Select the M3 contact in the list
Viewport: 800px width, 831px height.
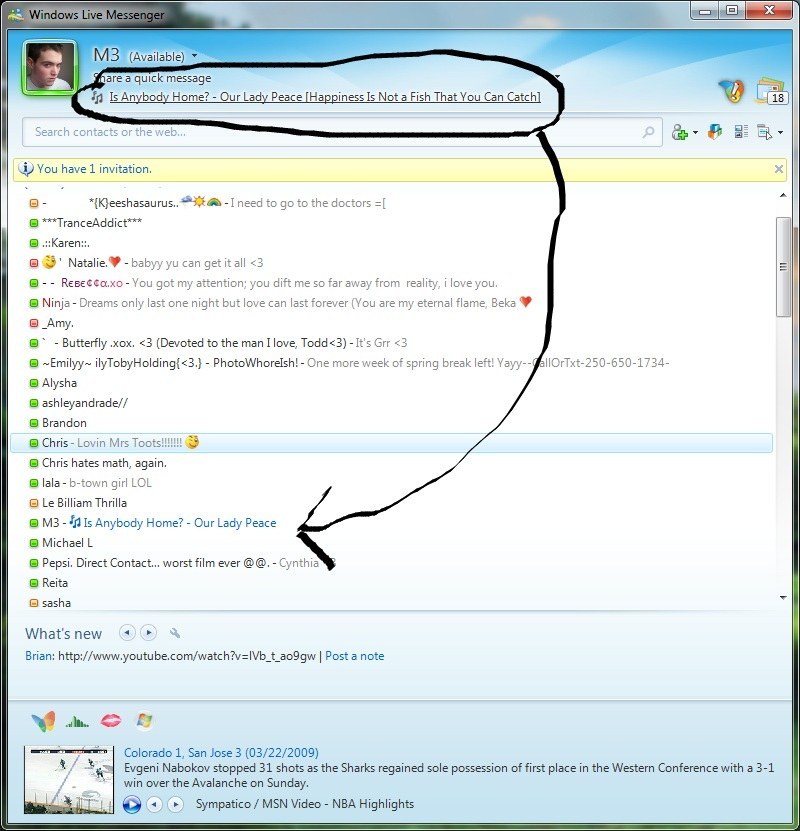(x=153, y=523)
